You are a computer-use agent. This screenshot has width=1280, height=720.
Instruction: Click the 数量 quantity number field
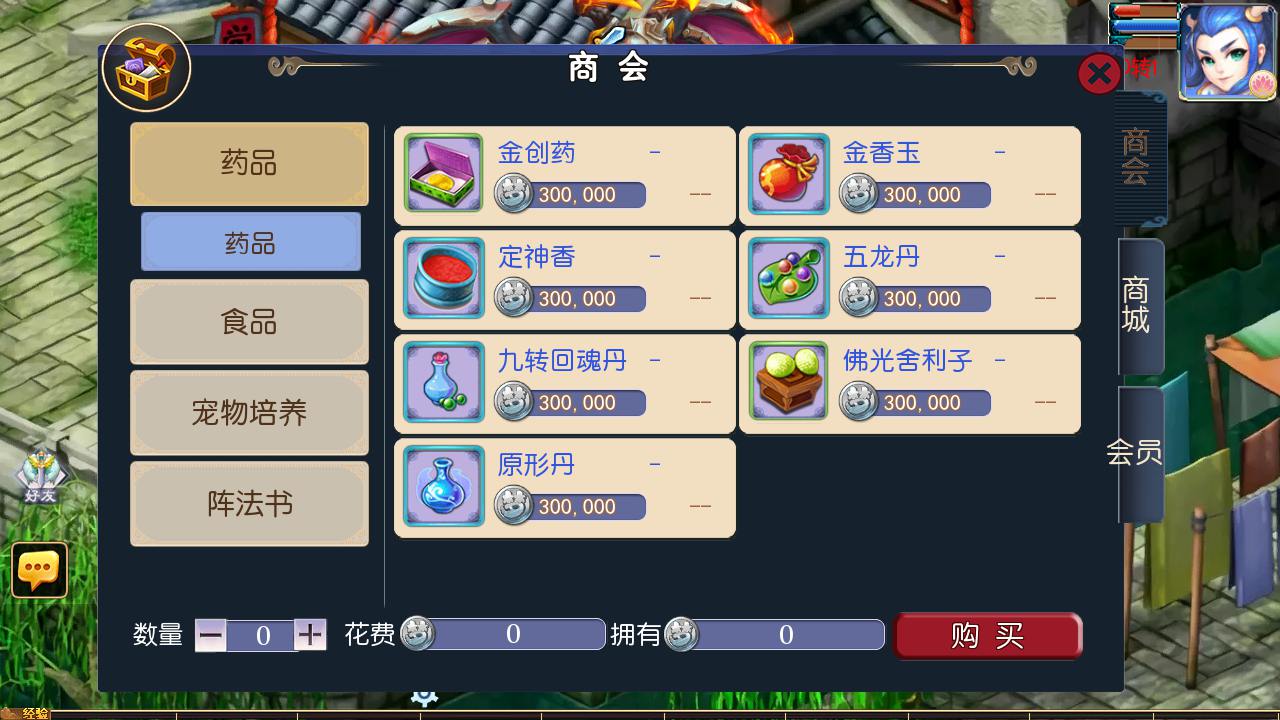(x=262, y=635)
